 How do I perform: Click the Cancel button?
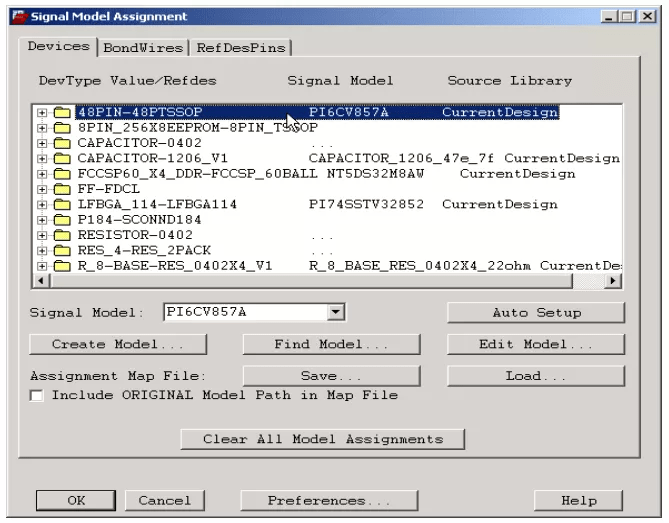tap(165, 500)
